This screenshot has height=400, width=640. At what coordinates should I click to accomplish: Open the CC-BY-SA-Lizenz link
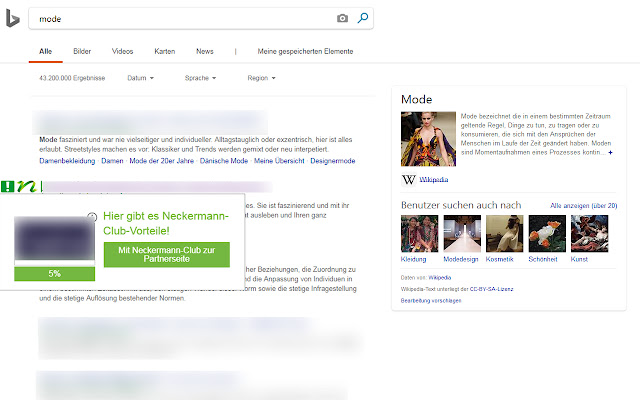point(491,289)
